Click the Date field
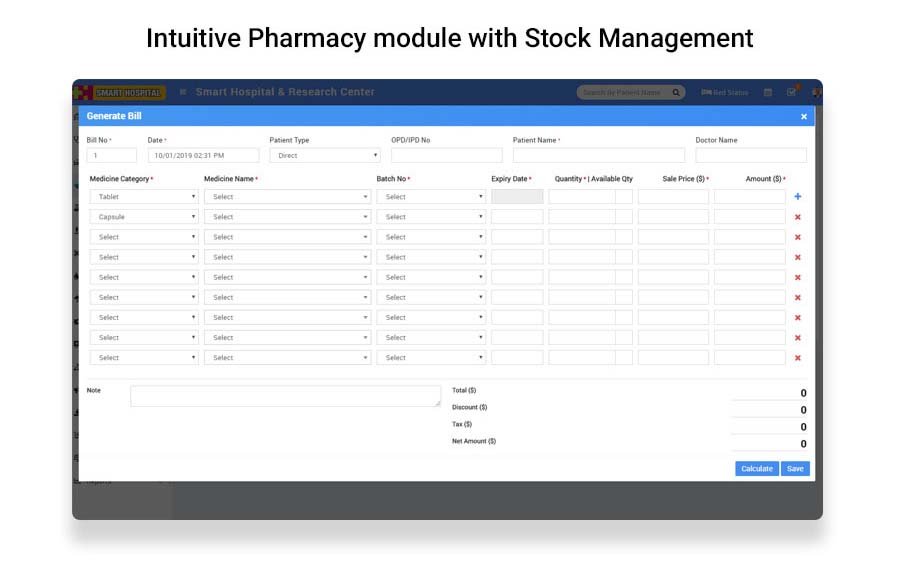Viewport: 900px width, 583px height. [203, 156]
